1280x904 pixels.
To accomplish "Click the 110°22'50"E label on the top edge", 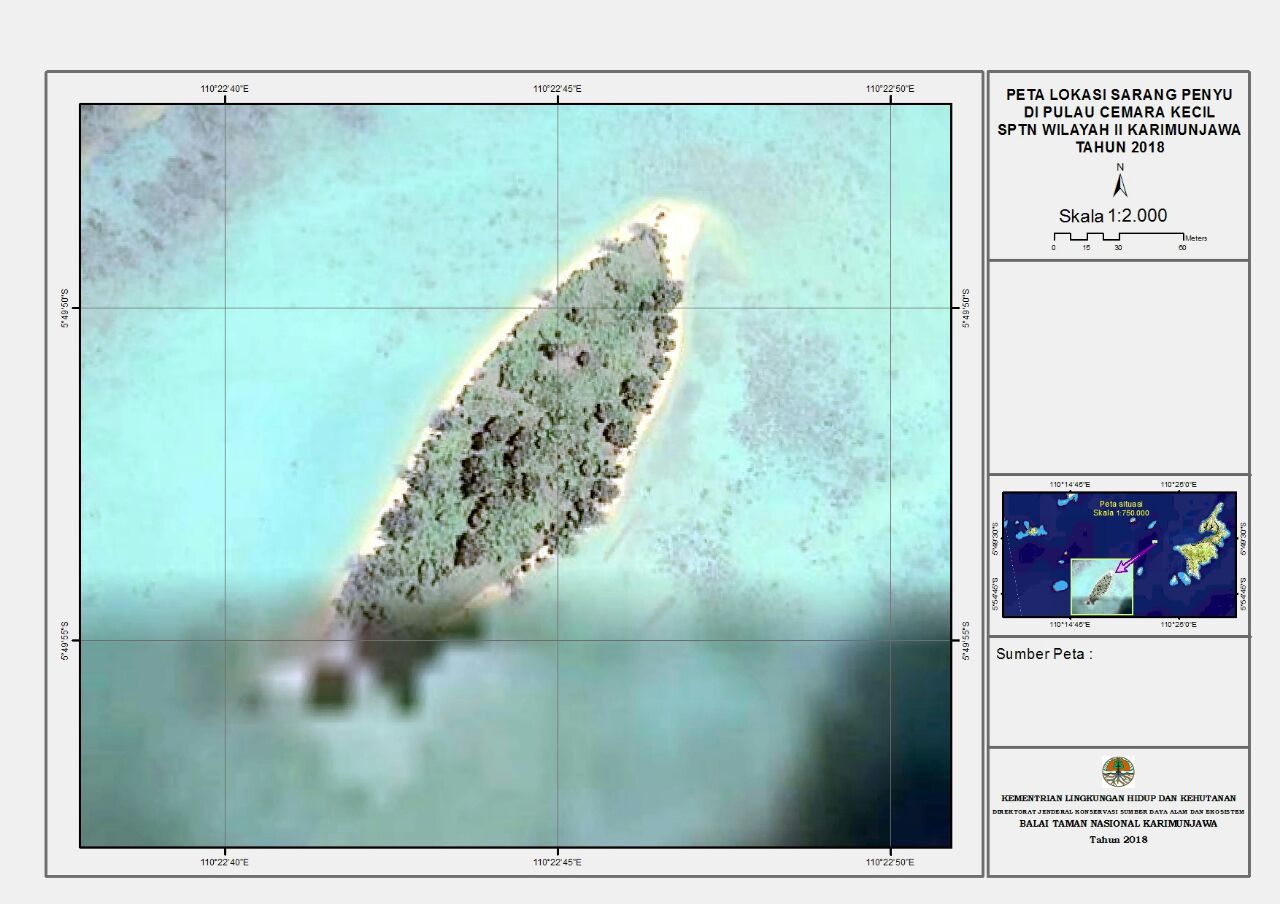I will coord(890,89).
